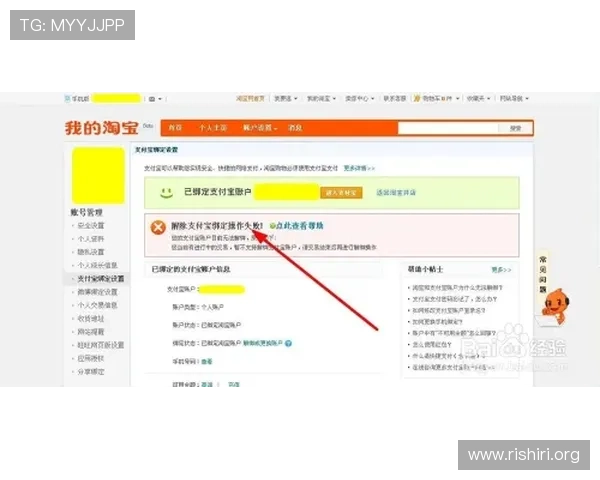
Task: Open 旺旺网页版设置 in the sidebar
Action: pos(101,345)
